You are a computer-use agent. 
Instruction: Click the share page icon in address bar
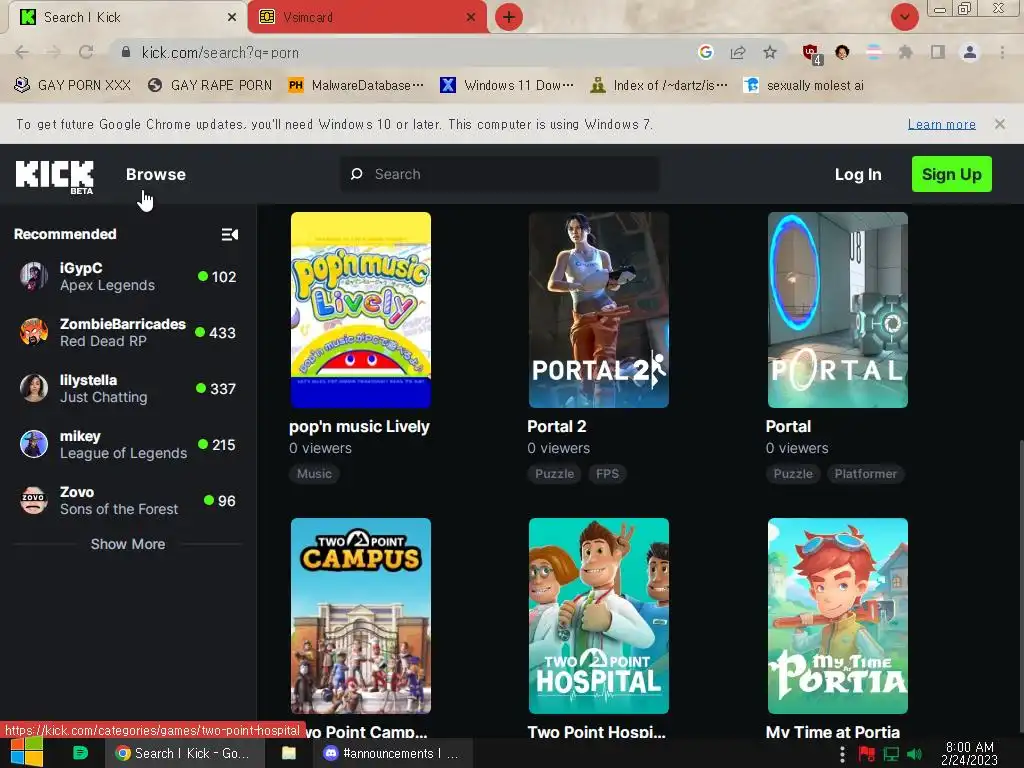pyautogui.click(x=738, y=52)
